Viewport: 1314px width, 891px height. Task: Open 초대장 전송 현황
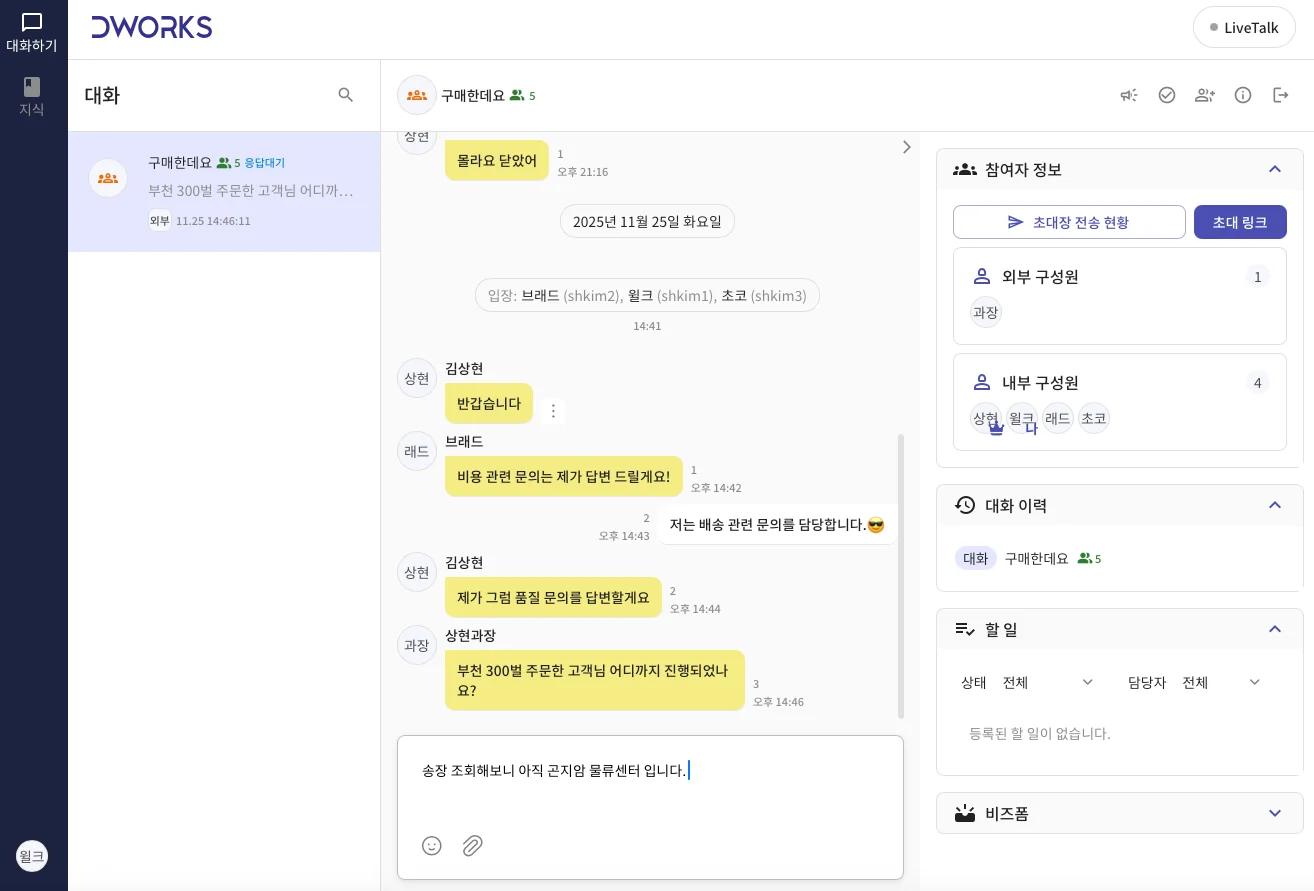tap(1069, 222)
